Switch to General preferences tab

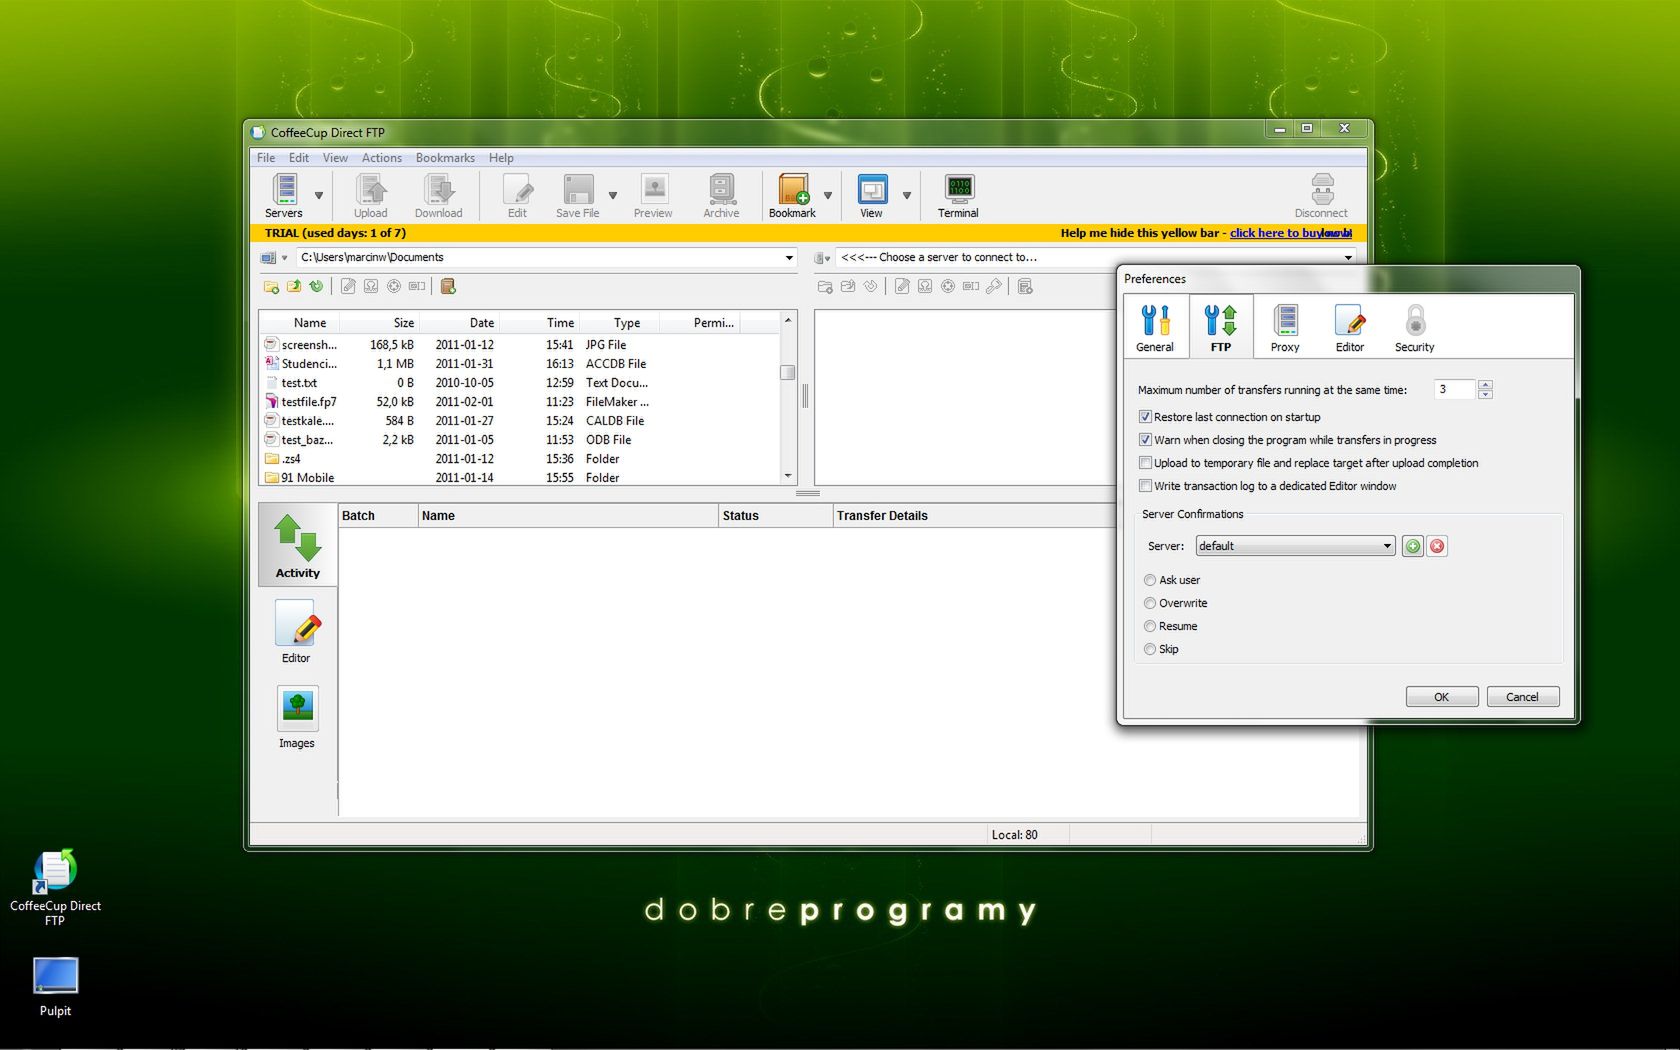(x=1155, y=327)
